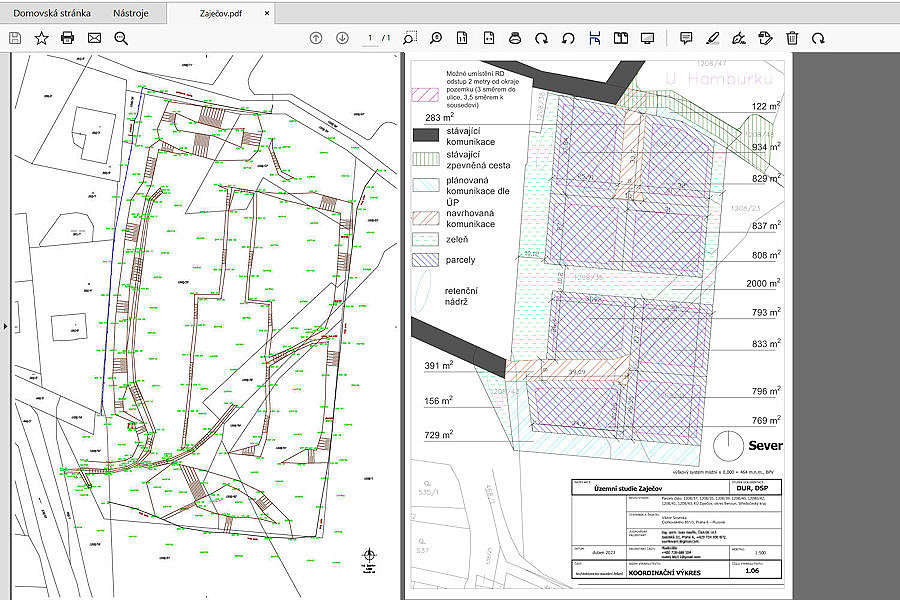
Task: Enter full screen monitor mode
Action: click(x=647, y=38)
